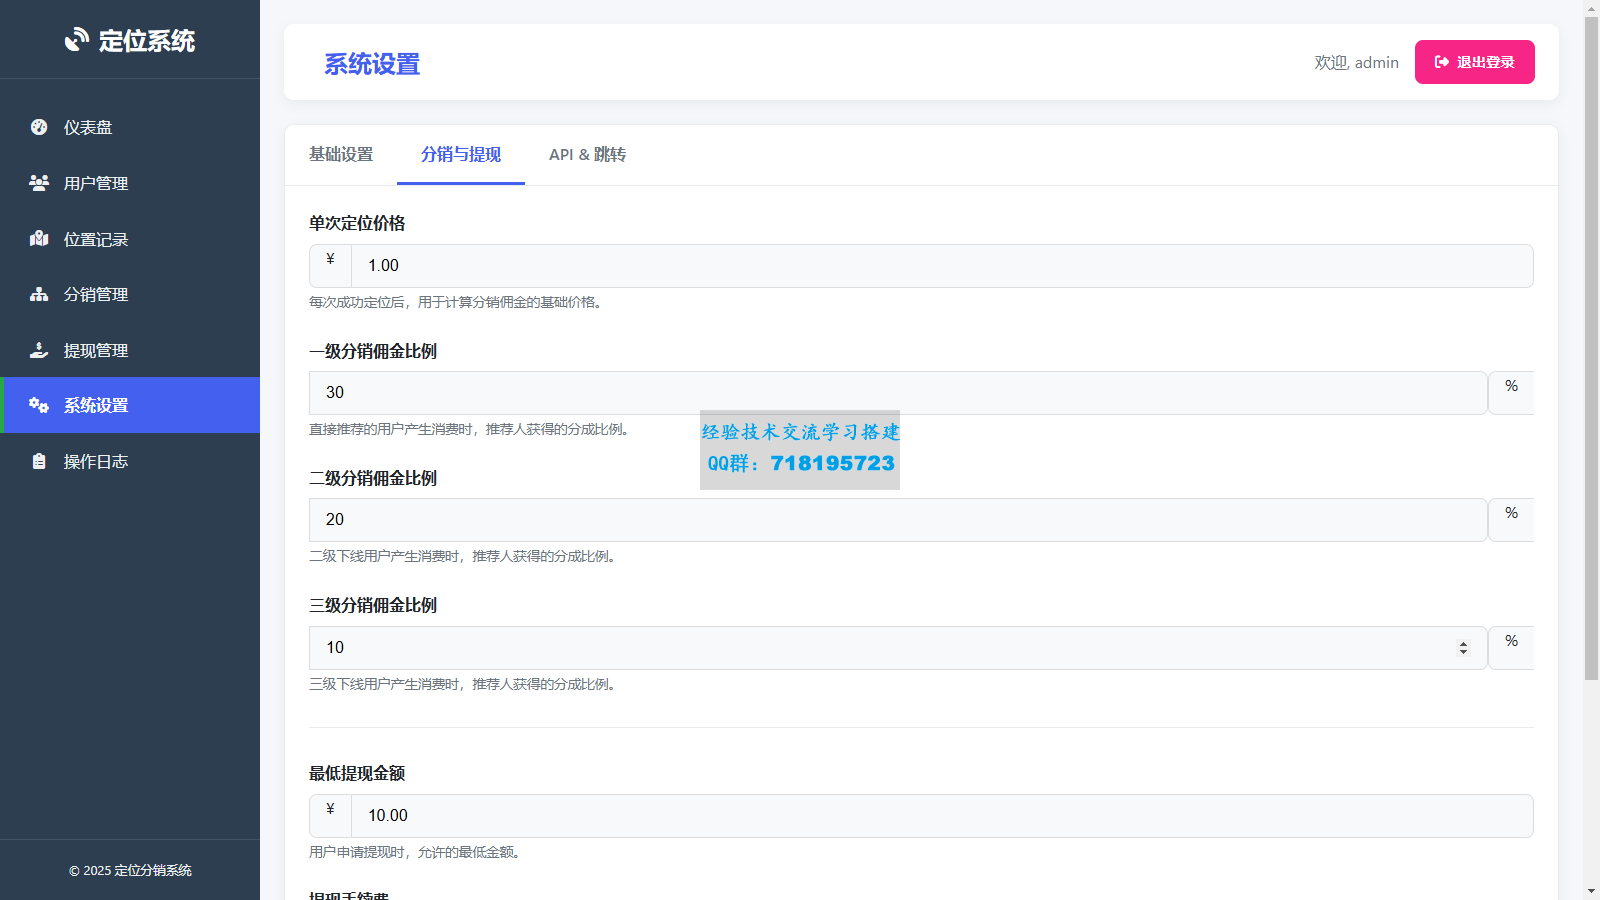The image size is (1600, 900).
Task: Click the 提现管理 hand-holding icon
Action: click(x=39, y=350)
